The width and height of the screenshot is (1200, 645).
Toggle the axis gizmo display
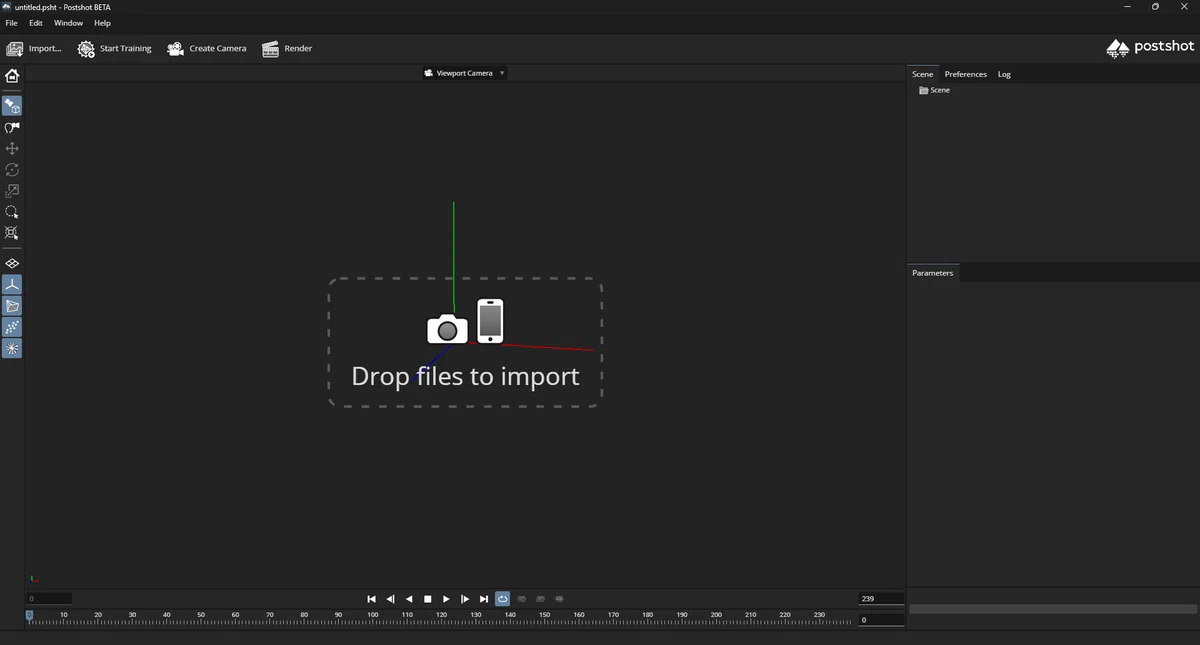coord(12,285)
